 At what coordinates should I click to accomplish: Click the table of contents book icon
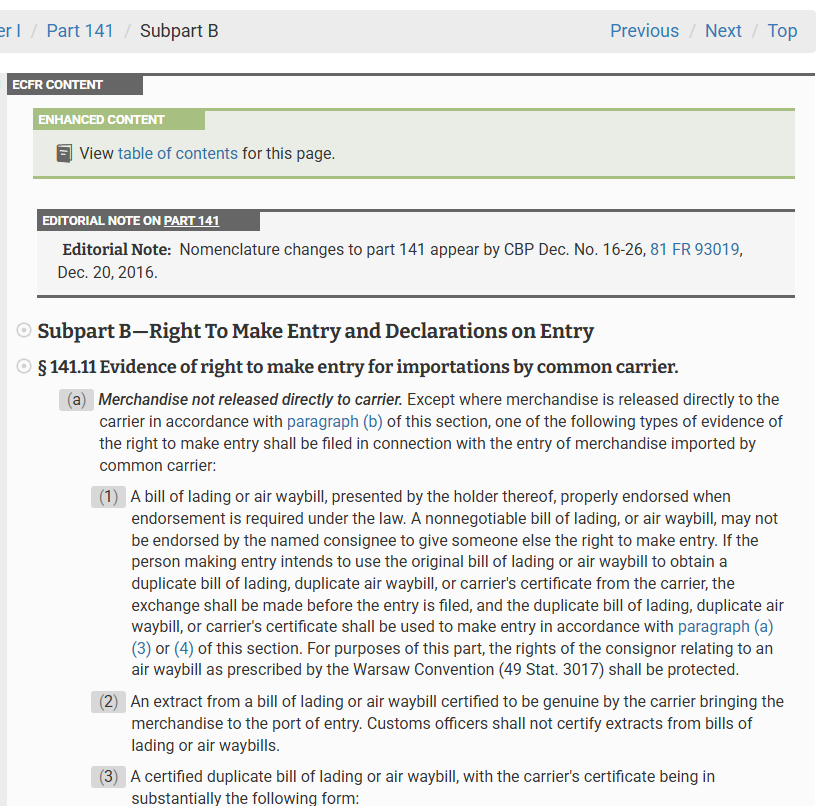point(64,154)
